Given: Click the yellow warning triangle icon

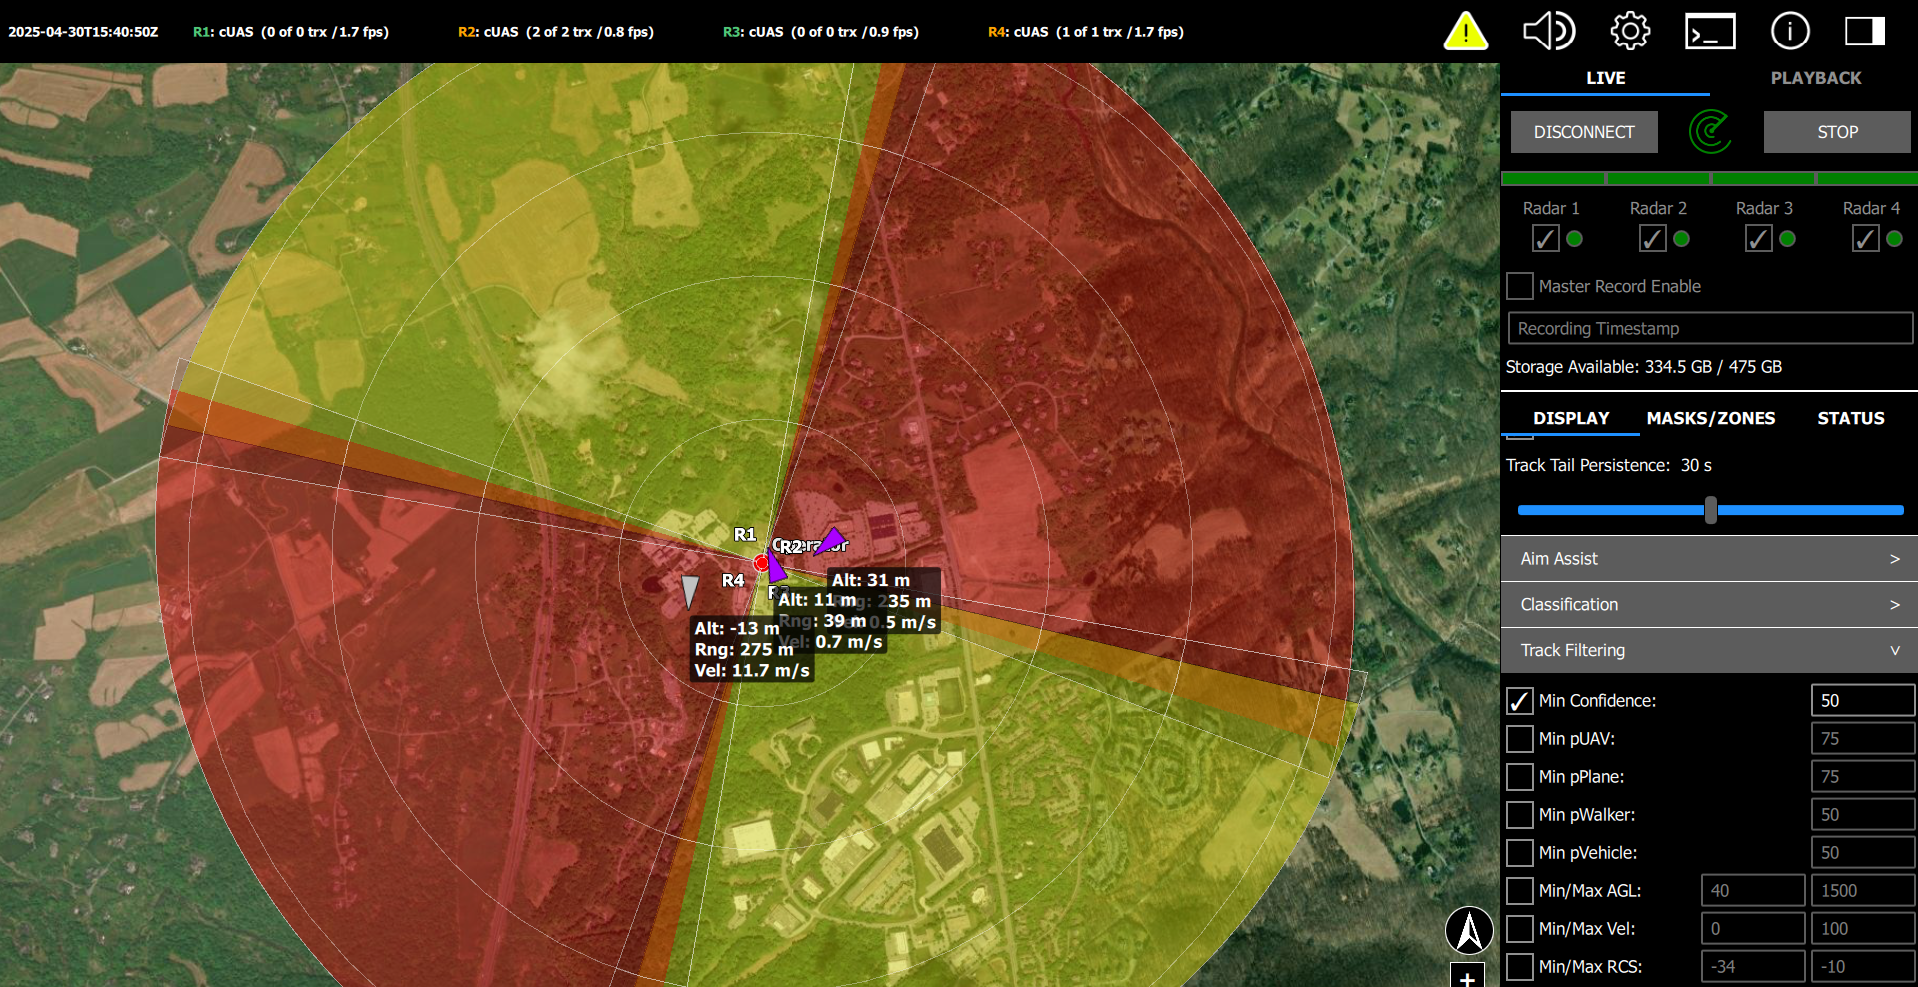Looking at the screenshot, I should click(1465, 31).
